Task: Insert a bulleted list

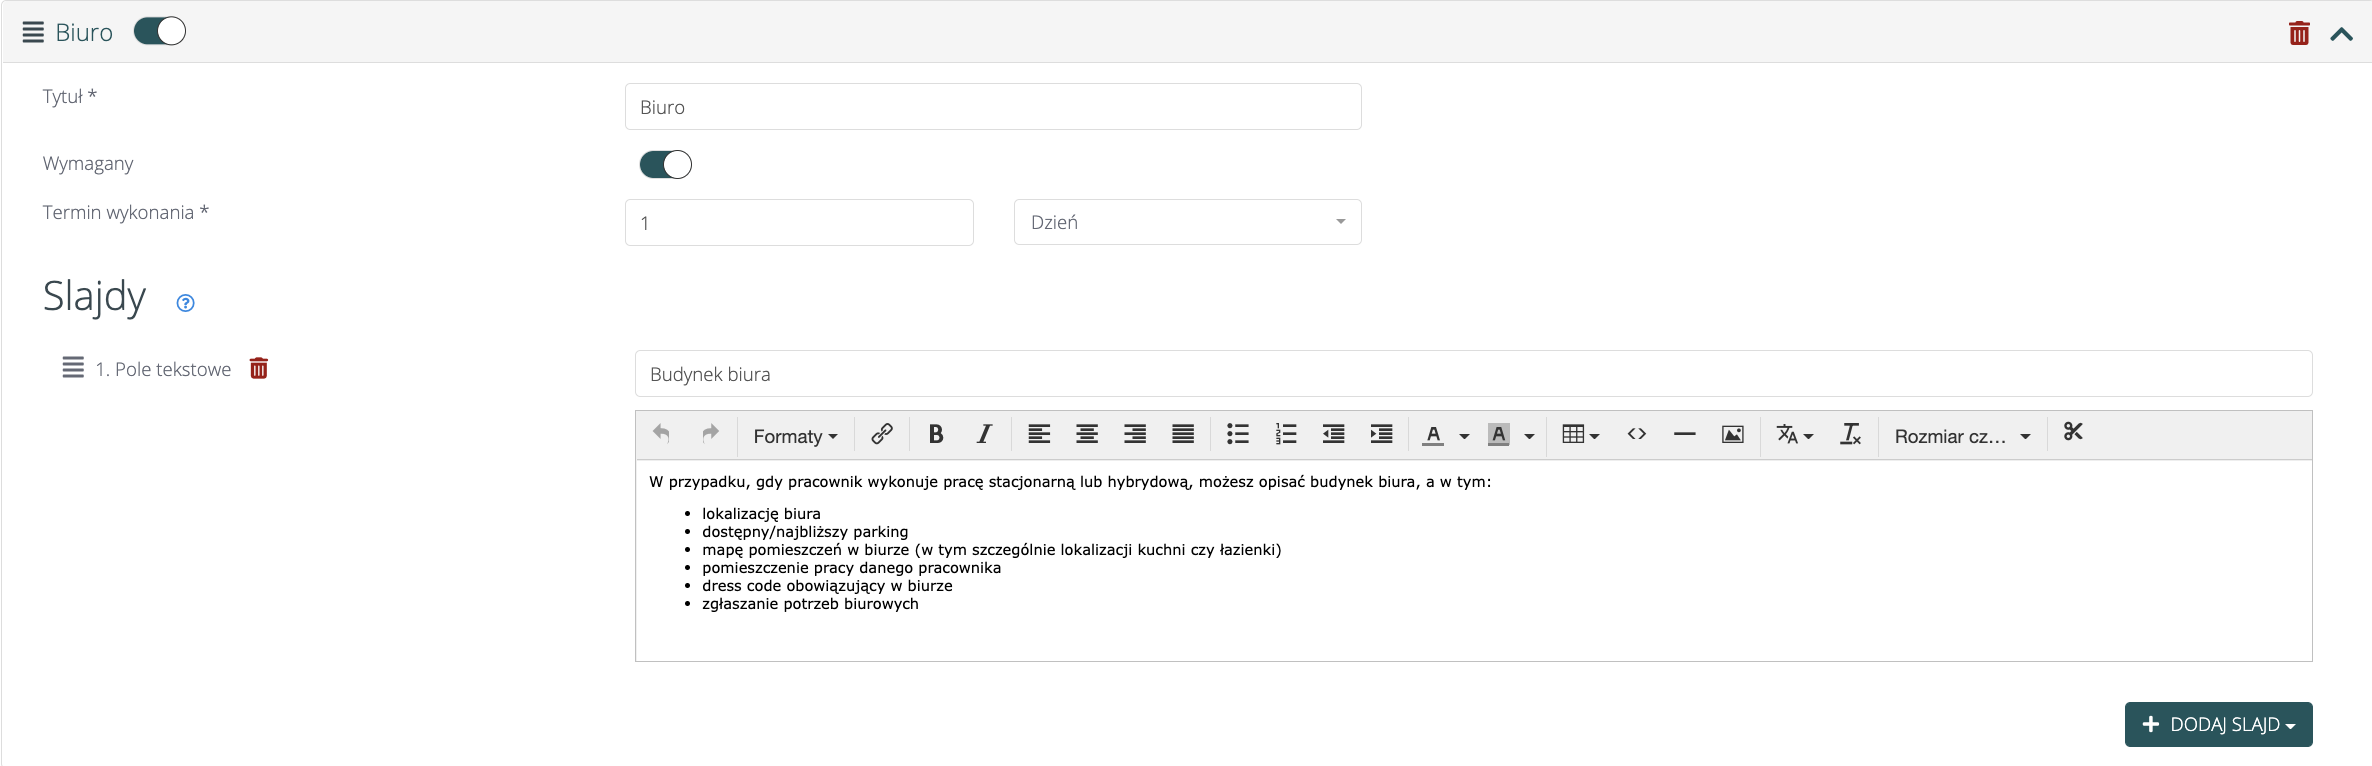Action: tap(1237, 434)
